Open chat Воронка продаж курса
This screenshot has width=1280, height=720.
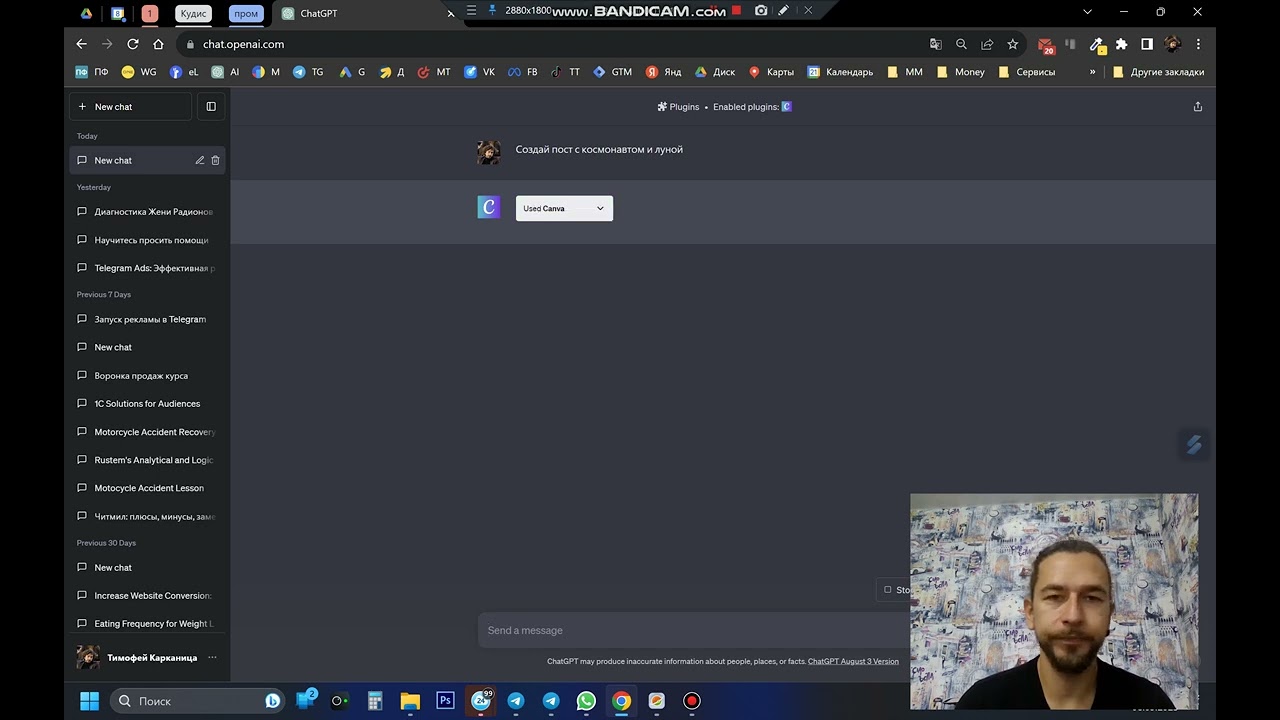(147, 376)
